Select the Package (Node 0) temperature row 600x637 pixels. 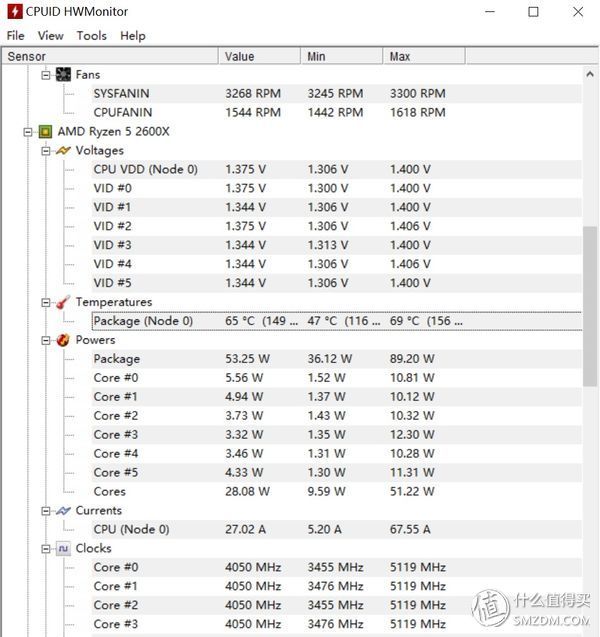[337, 321]
